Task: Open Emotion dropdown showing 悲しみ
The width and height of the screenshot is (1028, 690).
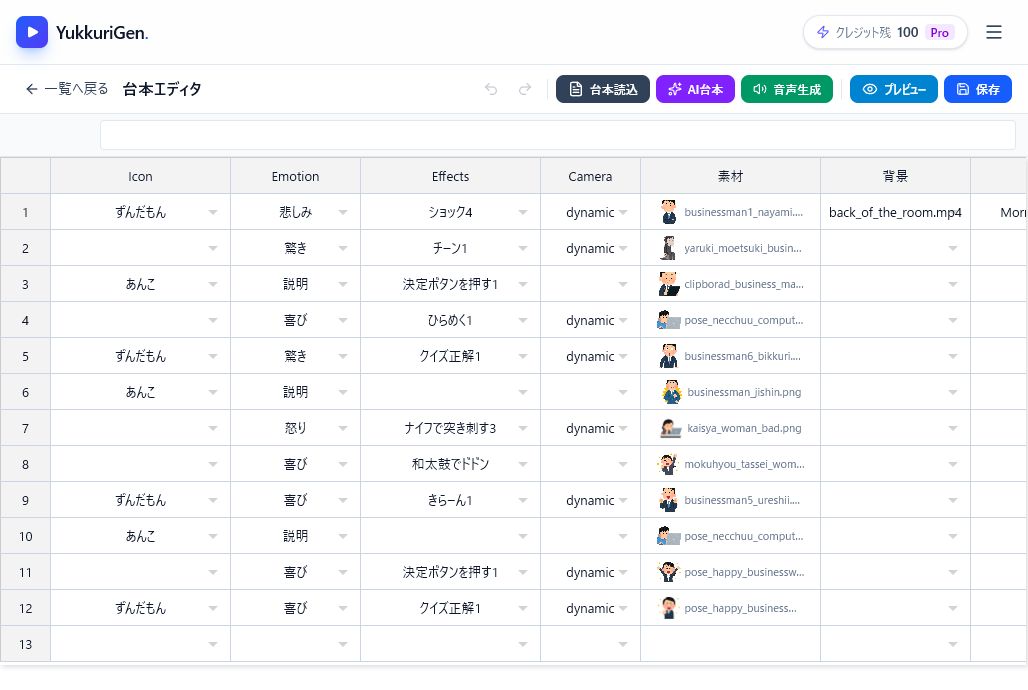Action: pos(342,213)
